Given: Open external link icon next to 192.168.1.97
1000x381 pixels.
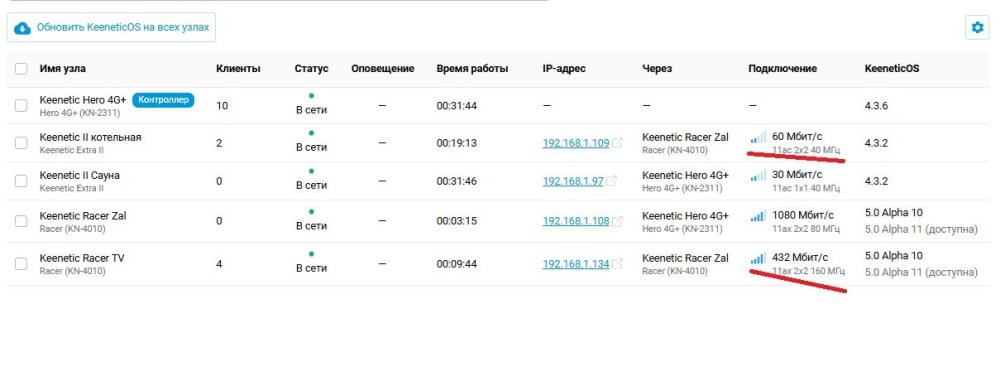Looking at the screenshot, I should click(x=611, y=181).
